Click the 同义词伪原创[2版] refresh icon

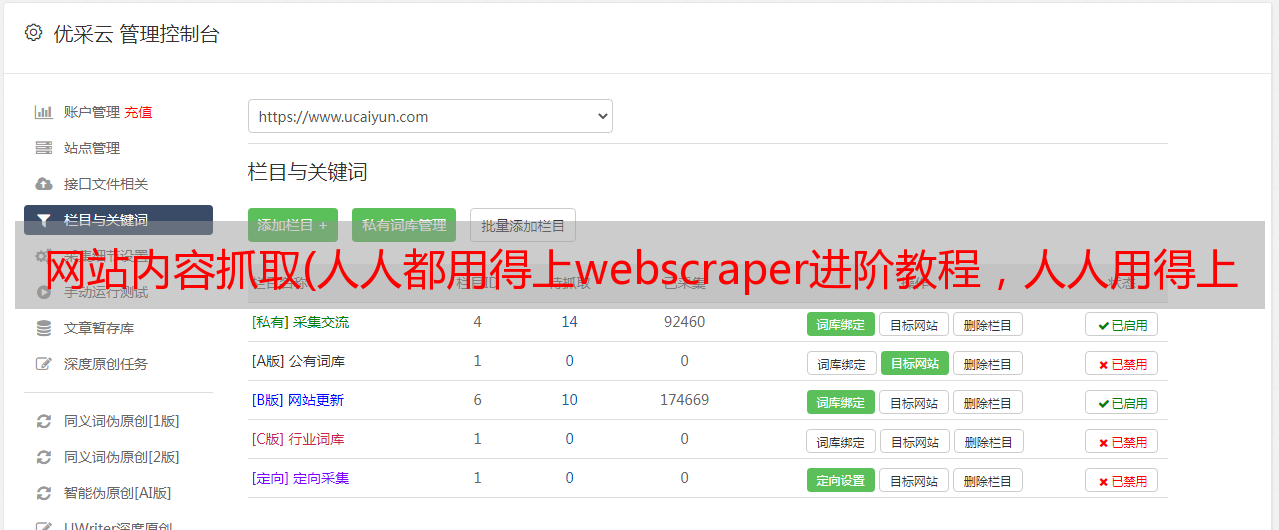(x=43, y=457)
